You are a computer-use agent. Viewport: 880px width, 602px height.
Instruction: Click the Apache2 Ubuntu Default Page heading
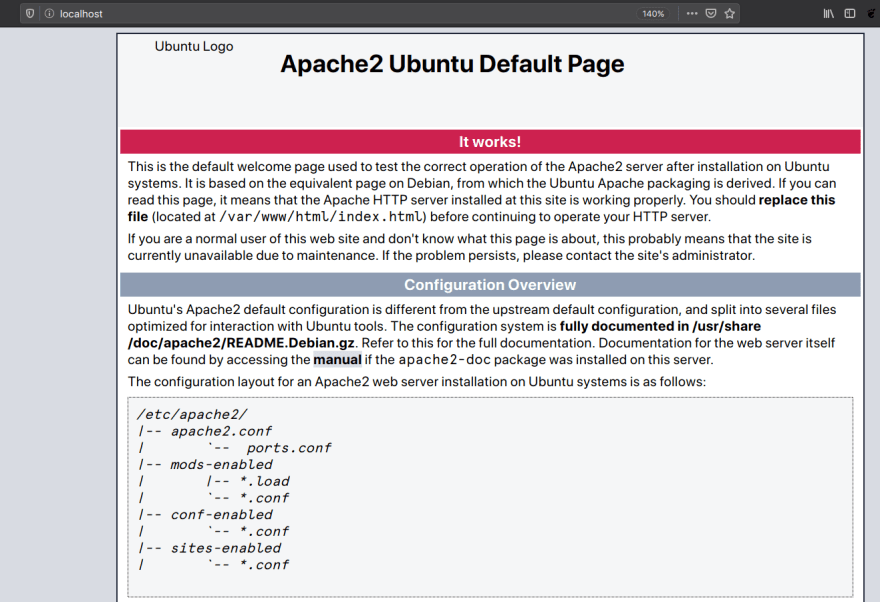pos(452,64)
